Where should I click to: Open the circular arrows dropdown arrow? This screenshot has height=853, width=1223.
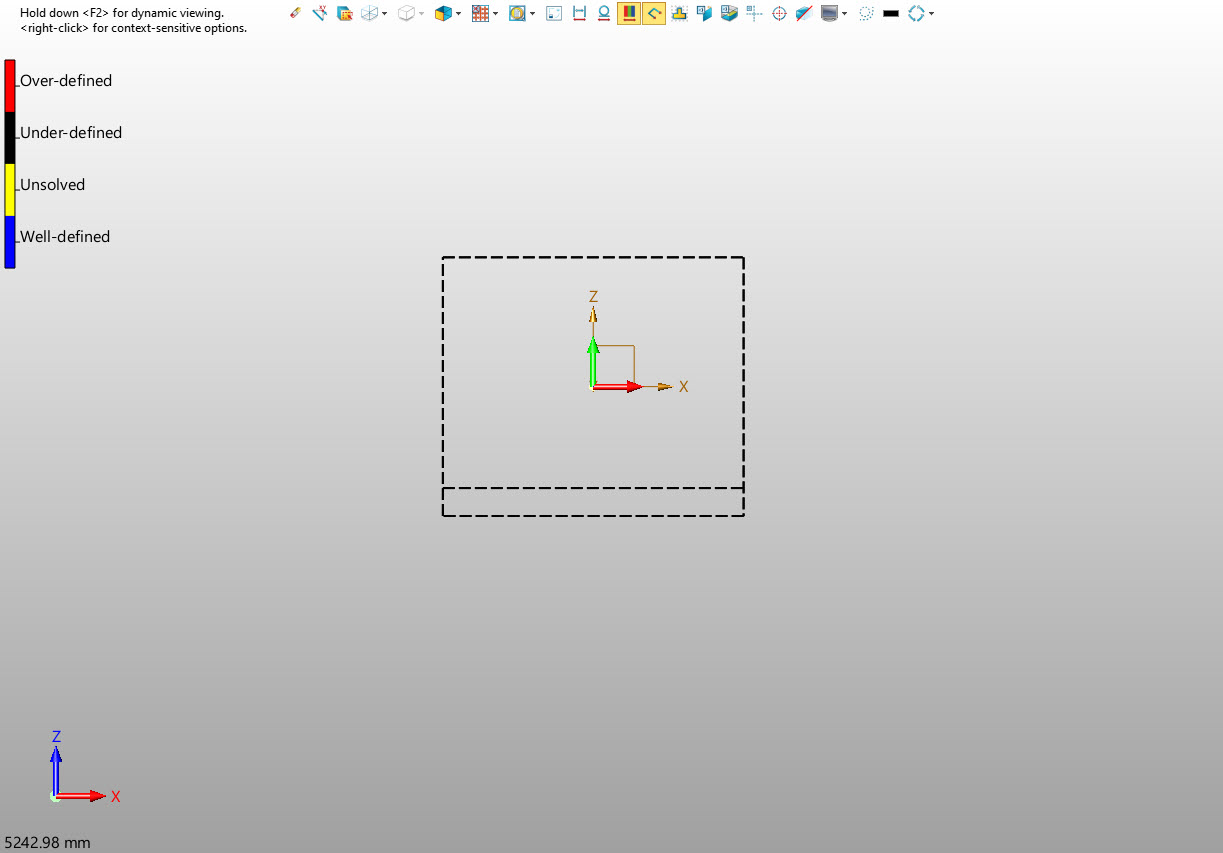tap(931, 14)
